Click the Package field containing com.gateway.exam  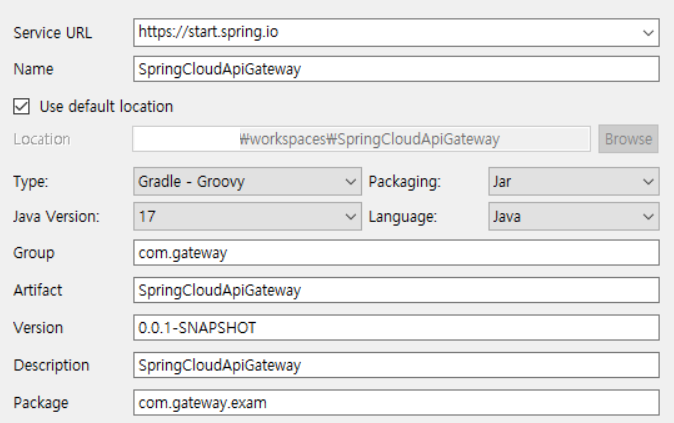pos(396,402)
